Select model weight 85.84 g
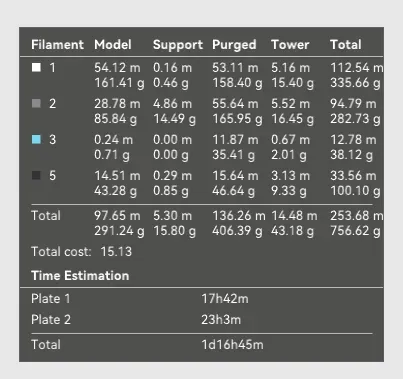 [x=115, y=119]
